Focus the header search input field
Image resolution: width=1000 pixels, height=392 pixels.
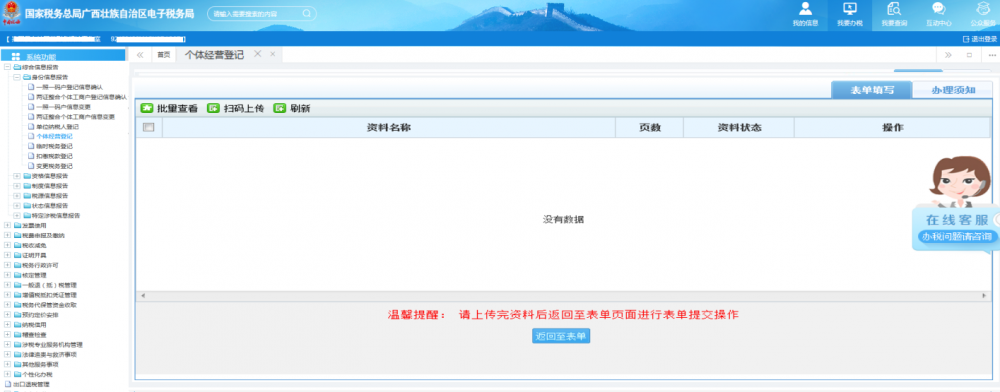261,13
